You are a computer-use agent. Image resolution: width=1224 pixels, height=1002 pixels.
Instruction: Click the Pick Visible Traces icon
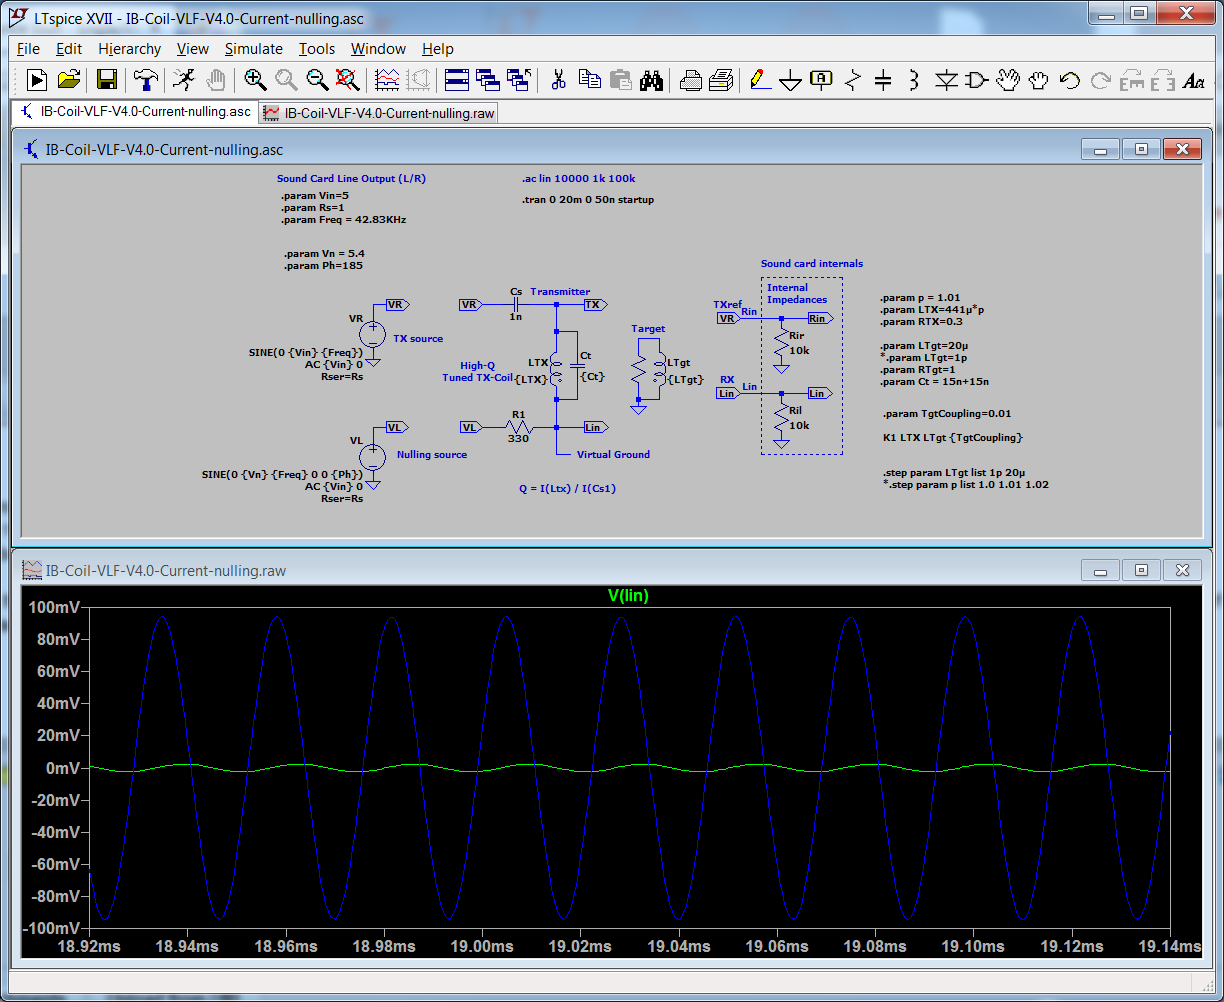tap(387, 80)
